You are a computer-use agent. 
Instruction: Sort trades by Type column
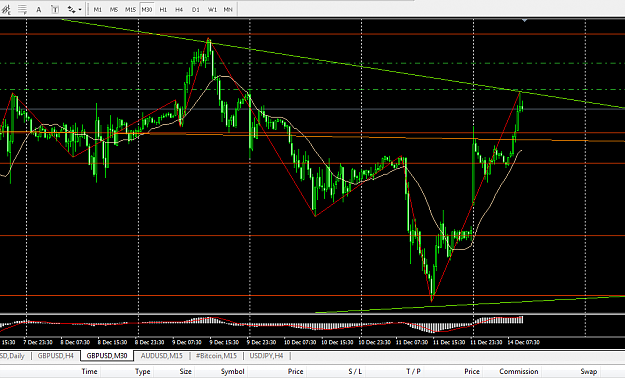143,372
